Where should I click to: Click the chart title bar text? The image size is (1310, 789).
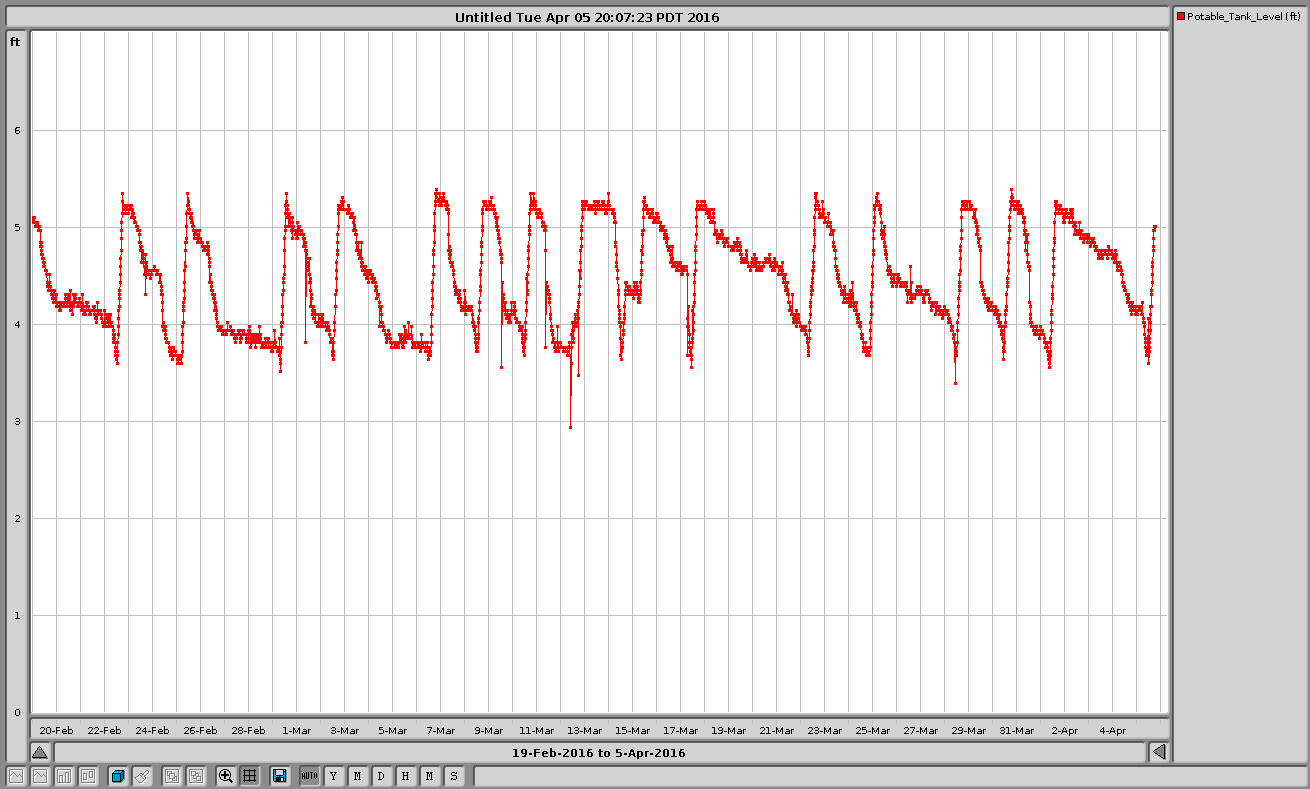pyautogui.click(x=587, y=17)
